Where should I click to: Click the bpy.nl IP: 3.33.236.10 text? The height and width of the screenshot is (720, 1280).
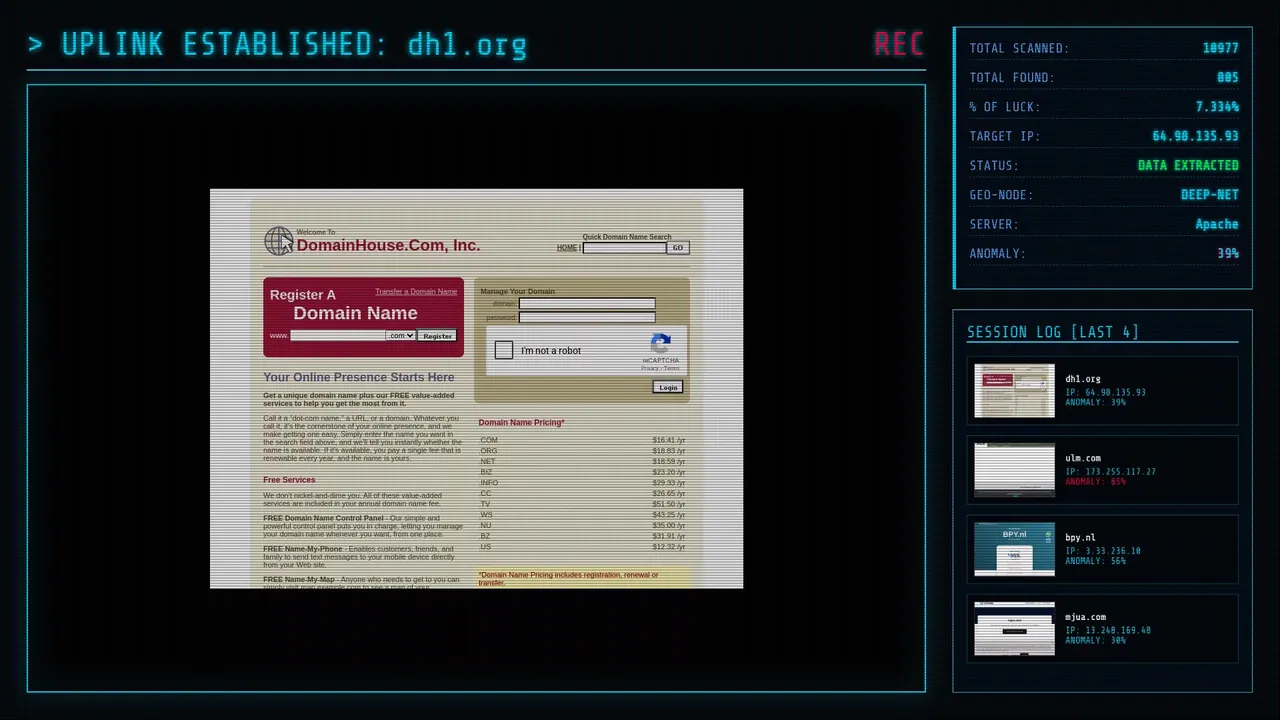[1103, 551]
